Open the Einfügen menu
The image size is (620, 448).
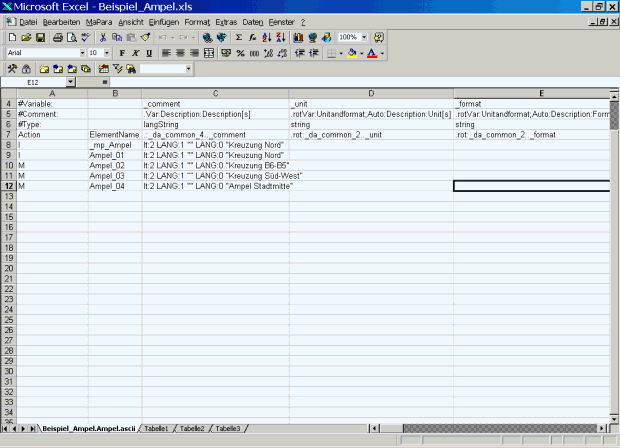(x=164, y=22)
